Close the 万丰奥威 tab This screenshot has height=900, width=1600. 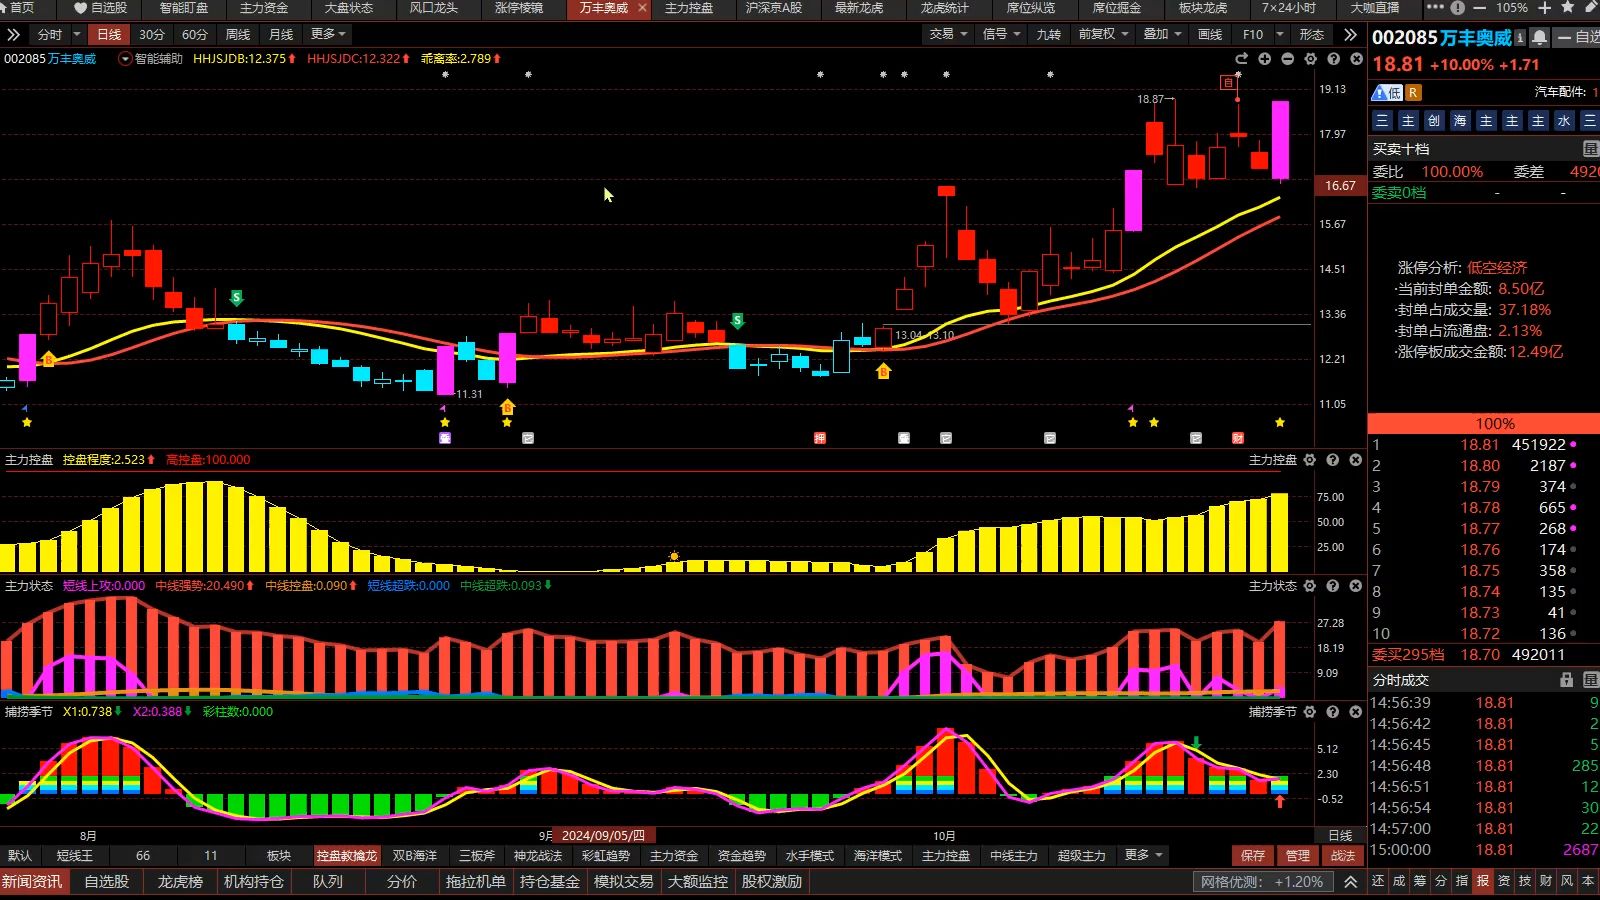pos(642,8)
